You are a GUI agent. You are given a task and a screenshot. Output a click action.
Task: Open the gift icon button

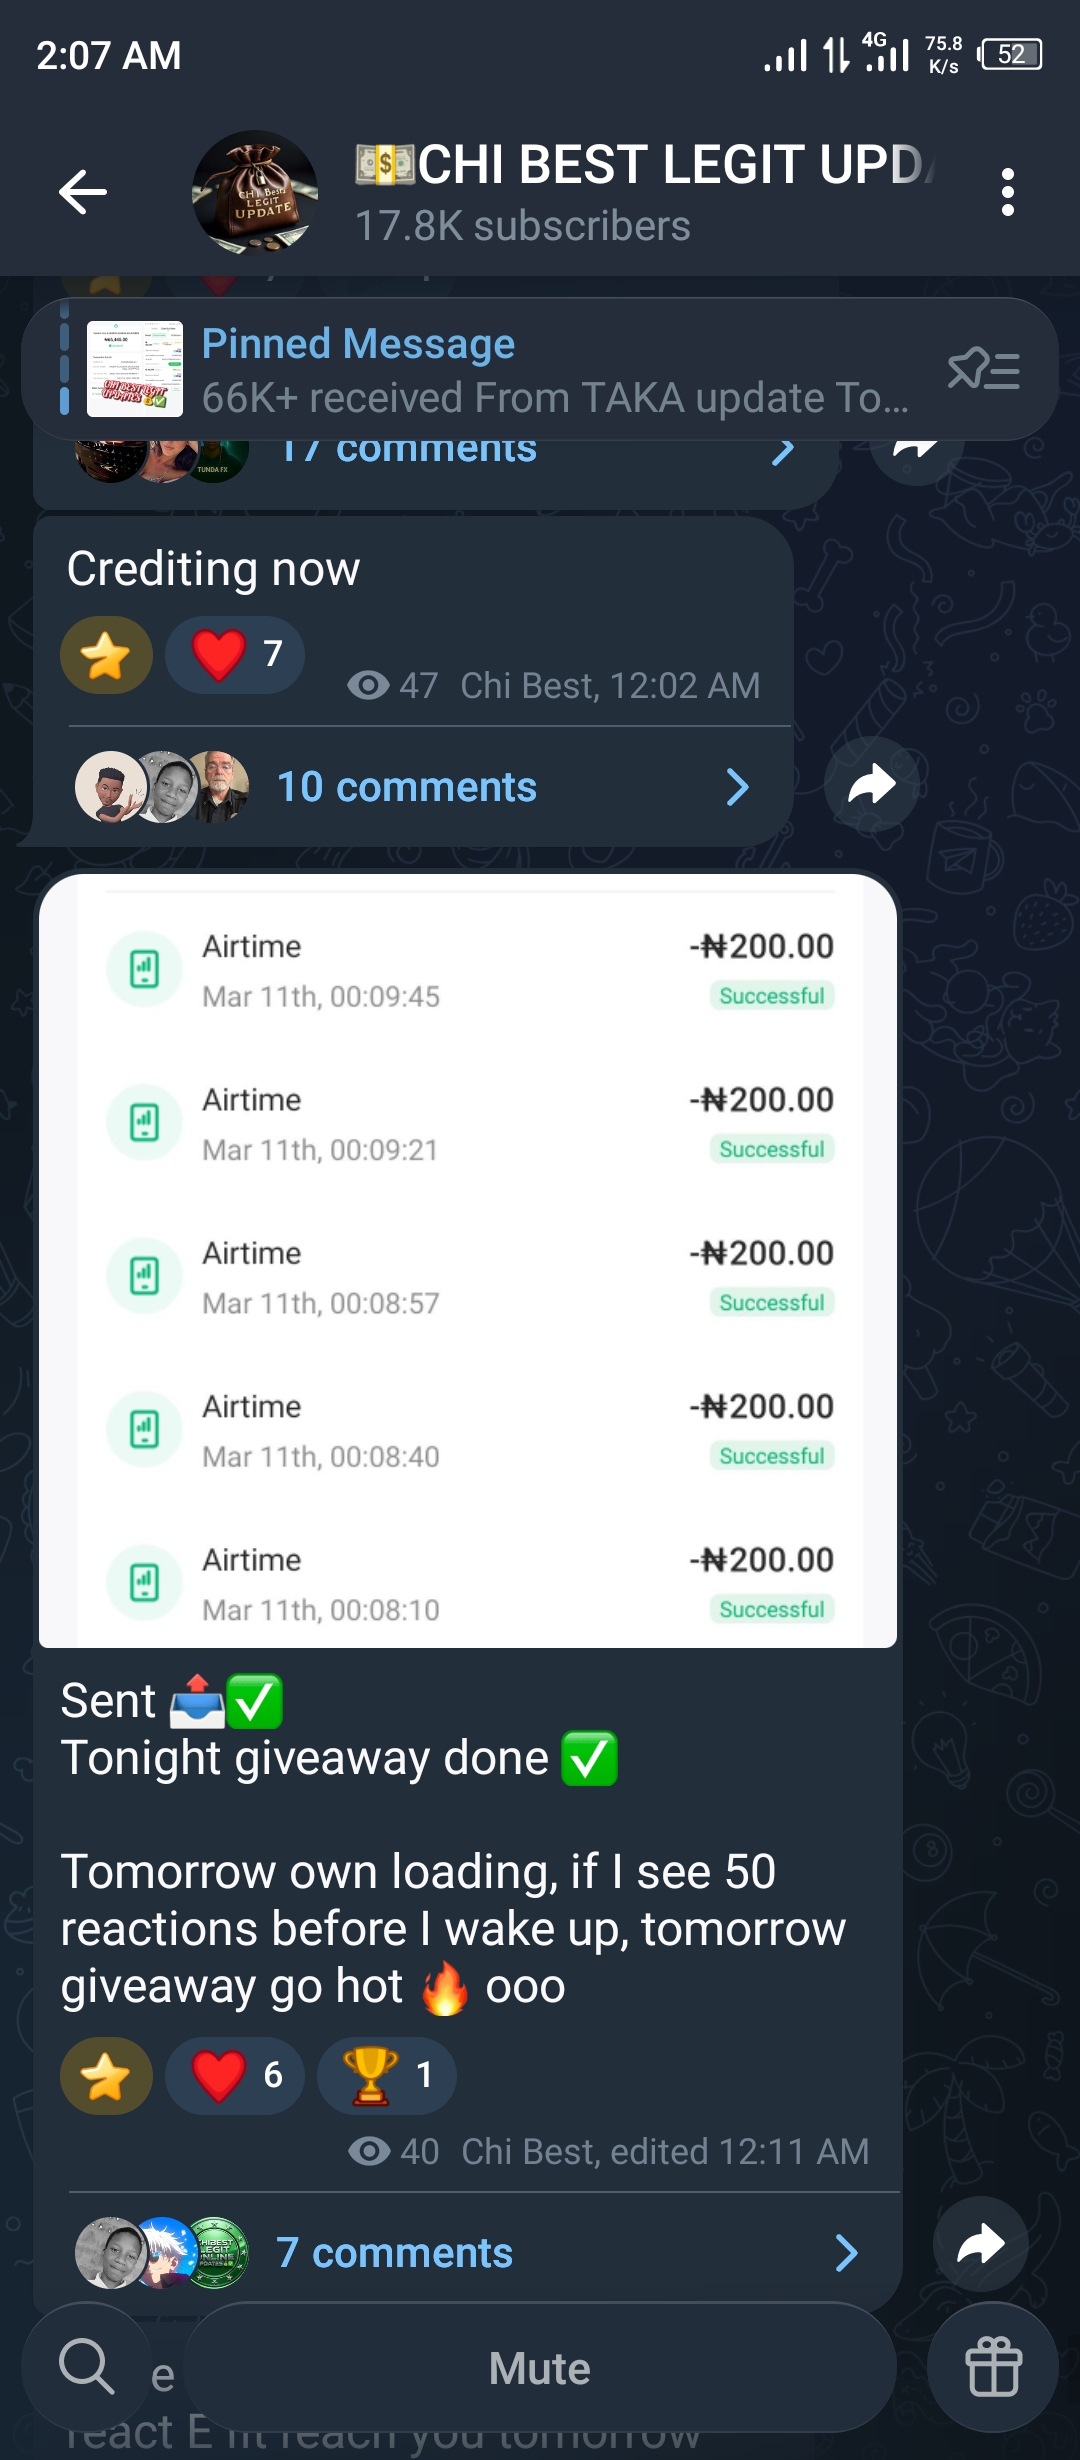click(x=992, y=2366)
